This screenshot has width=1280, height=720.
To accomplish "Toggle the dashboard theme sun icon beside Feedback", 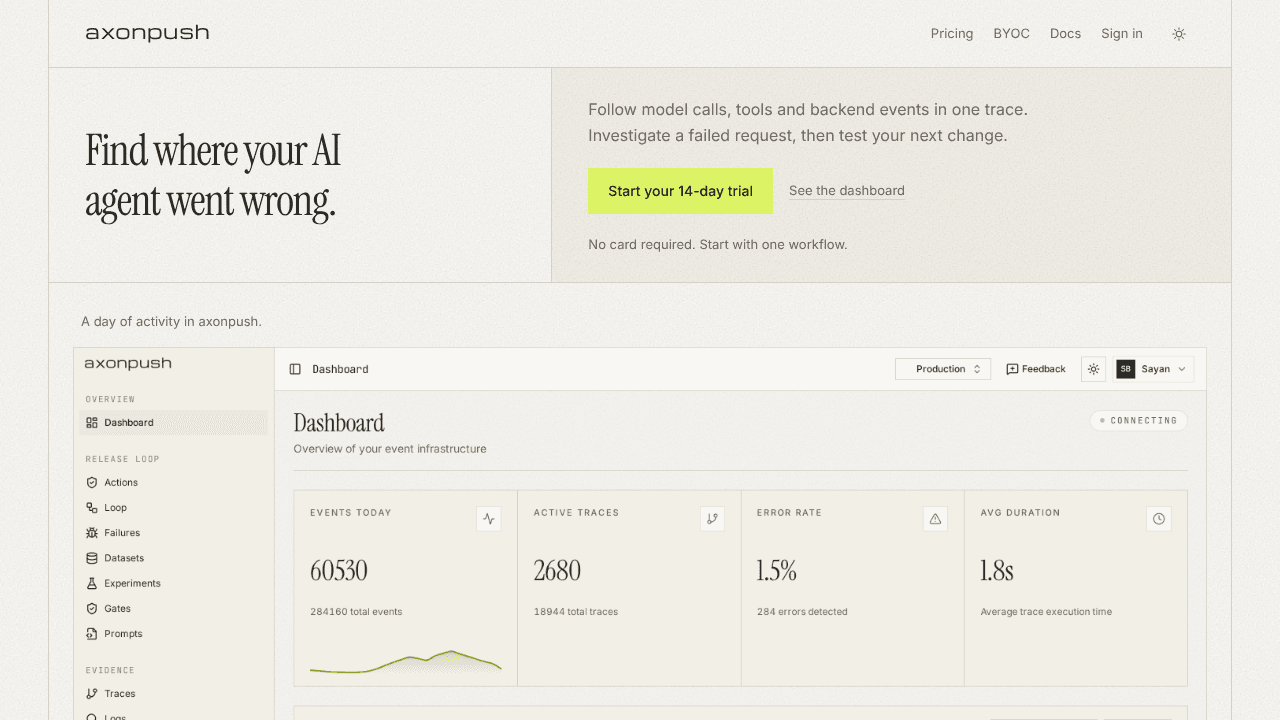I will point(1094,369).
